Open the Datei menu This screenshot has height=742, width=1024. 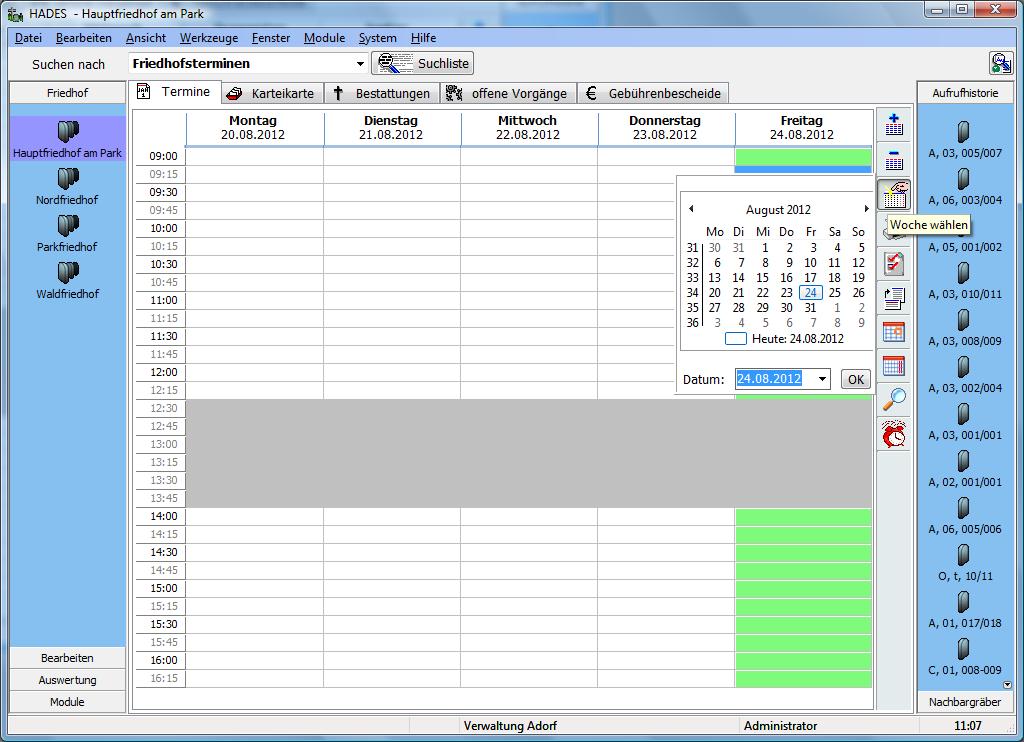click(28, 38)
